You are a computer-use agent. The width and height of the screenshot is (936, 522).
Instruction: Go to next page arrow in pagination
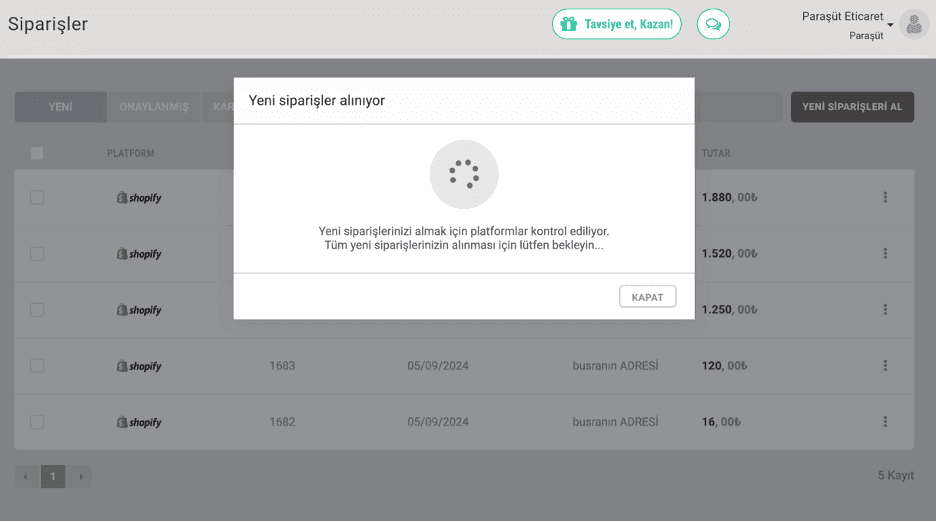pos(80,477)
